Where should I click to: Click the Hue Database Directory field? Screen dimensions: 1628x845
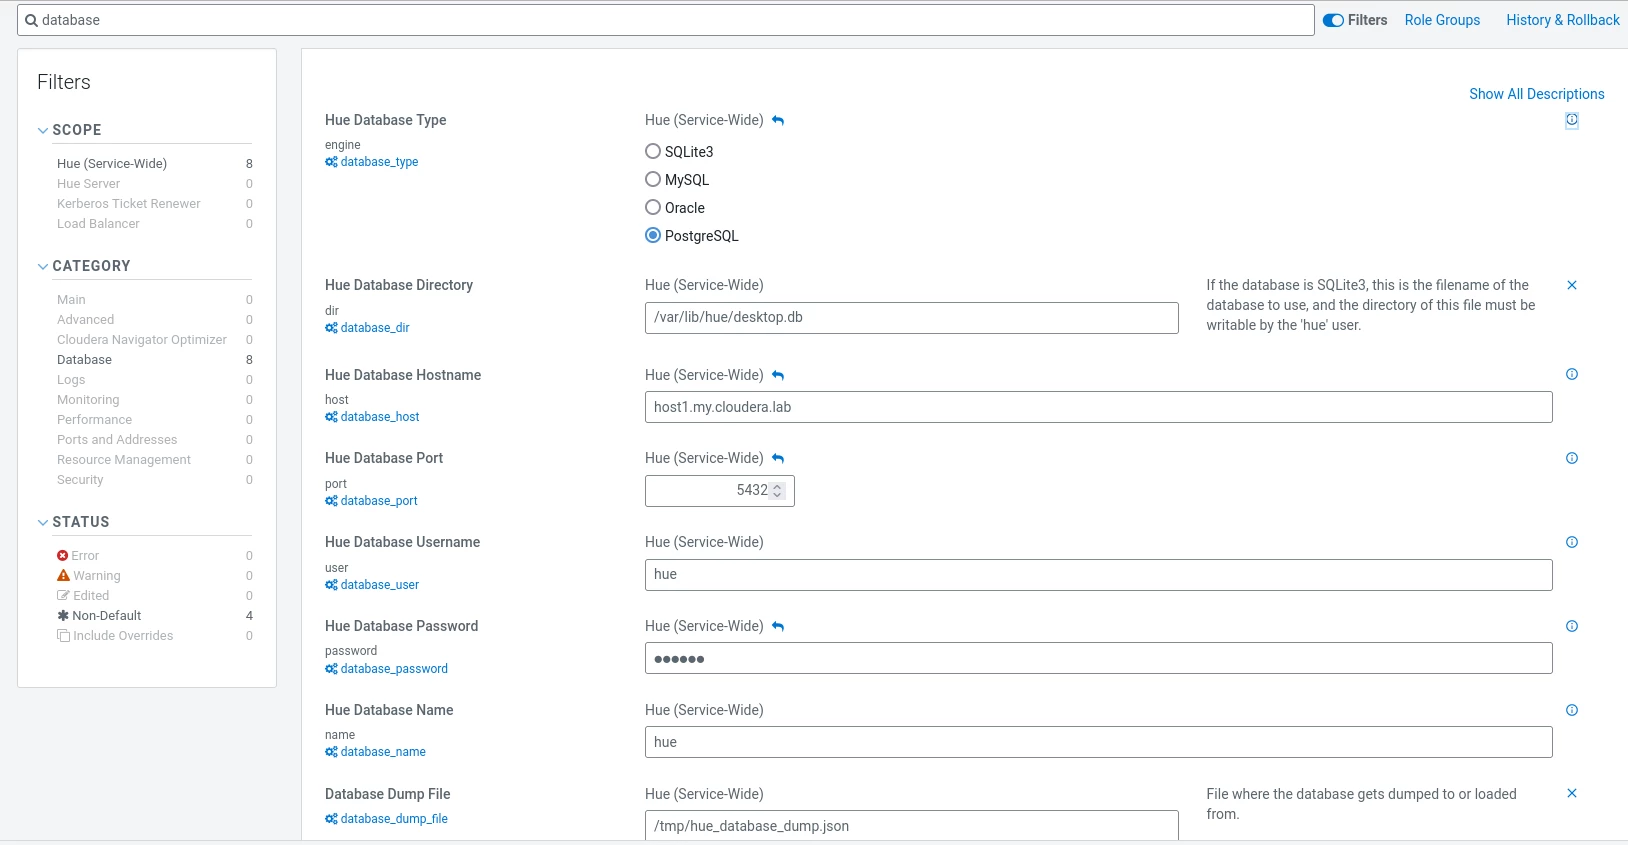[911, 318]
